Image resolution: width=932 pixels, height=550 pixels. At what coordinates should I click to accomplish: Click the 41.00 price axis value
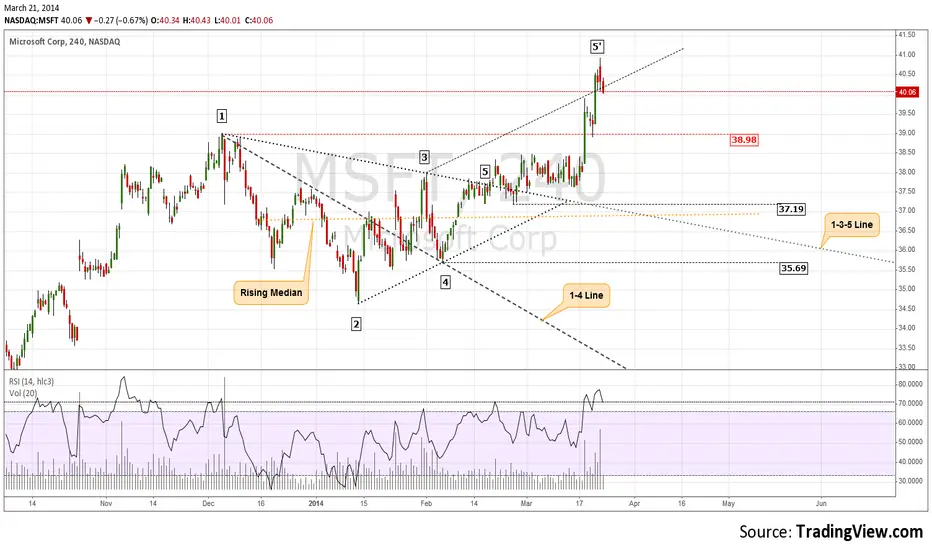(x=906, y=55)
